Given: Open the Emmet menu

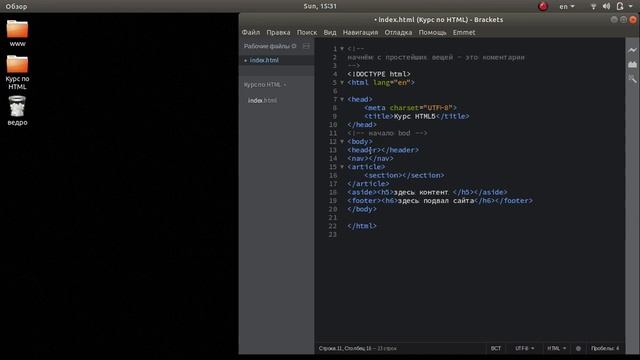Looking at the screenshot, I should point(464,32).
